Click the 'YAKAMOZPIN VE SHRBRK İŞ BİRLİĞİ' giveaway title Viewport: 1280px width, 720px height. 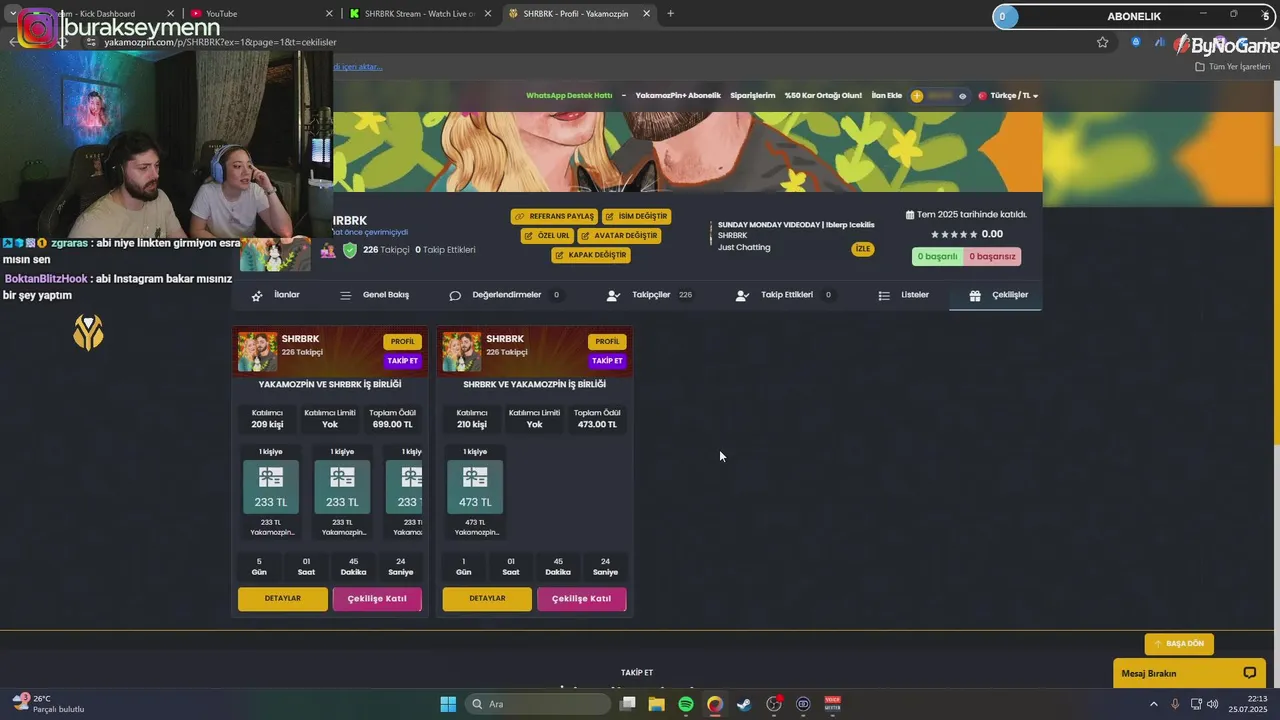pyautogui.click(x=330, y=384)
